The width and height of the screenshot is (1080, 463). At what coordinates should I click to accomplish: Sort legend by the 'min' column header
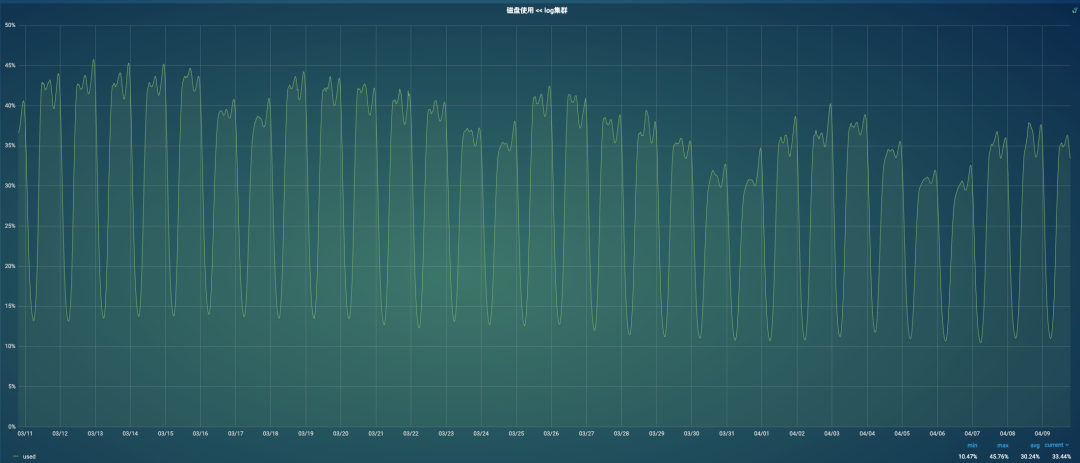(x=972, y=446)
